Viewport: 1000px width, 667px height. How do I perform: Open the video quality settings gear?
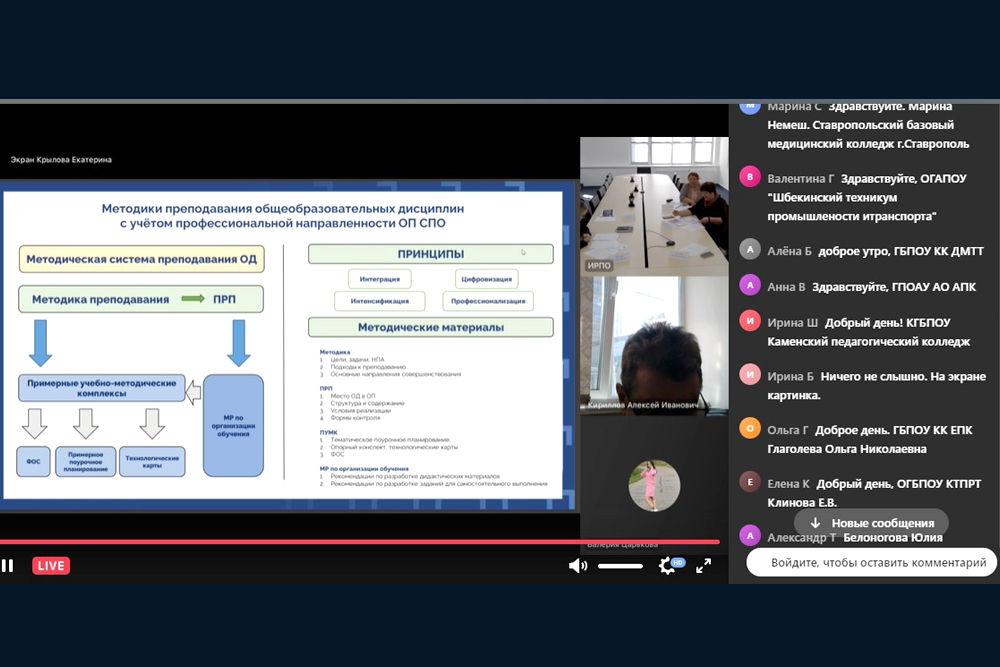[x=668, y=566]
